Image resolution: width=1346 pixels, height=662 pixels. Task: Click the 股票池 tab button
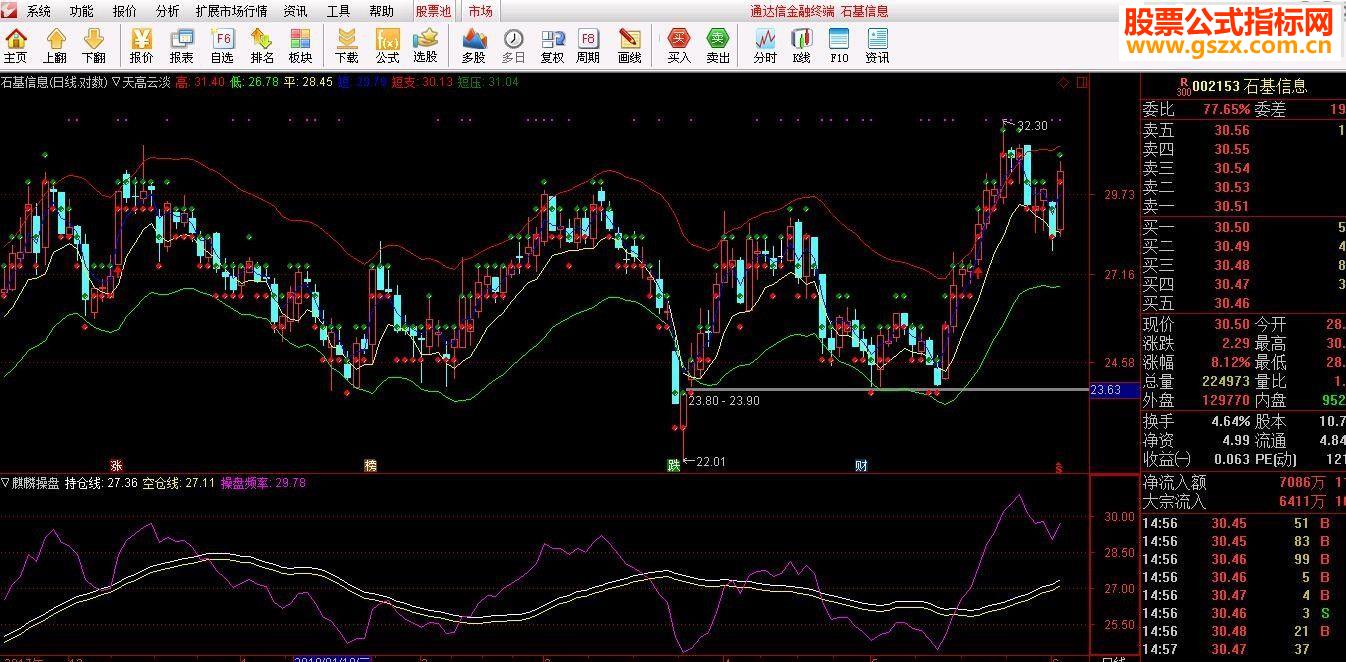click(433, 11)
